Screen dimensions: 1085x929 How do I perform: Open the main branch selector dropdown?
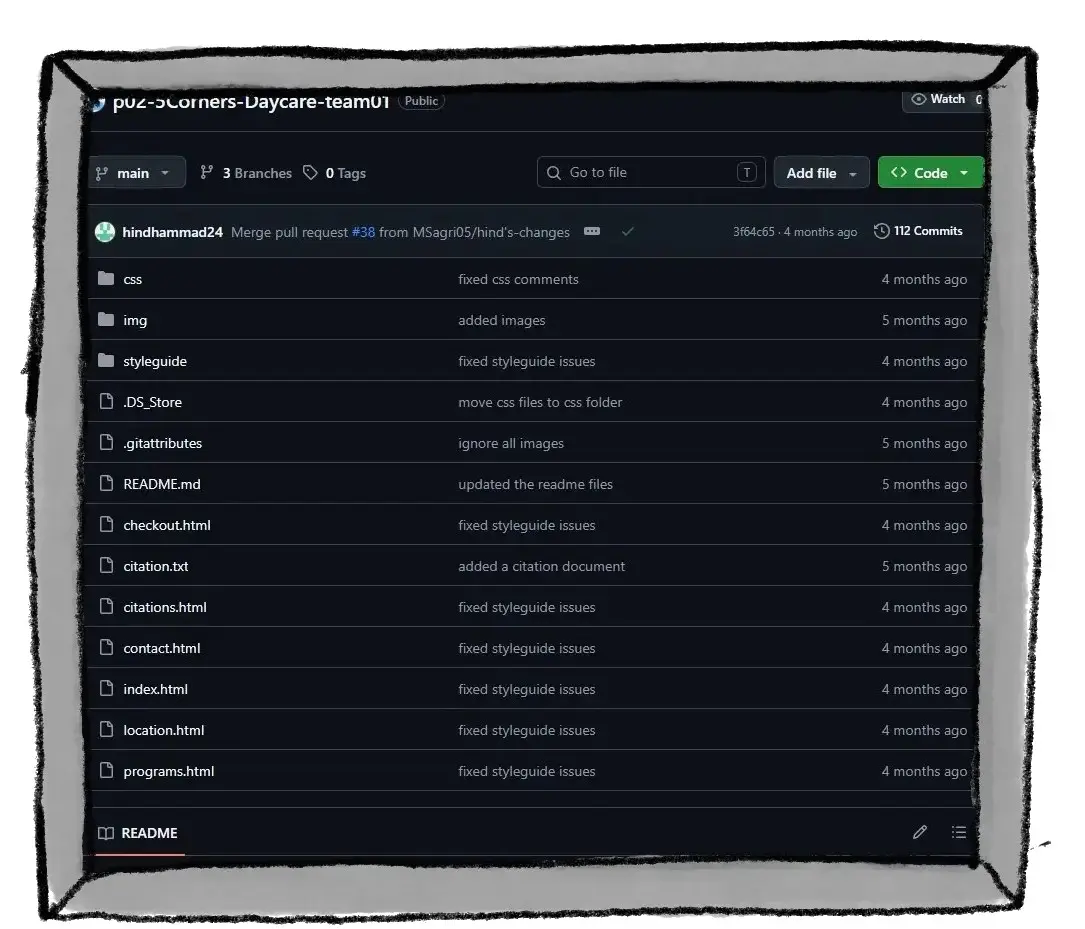click(x=137, y=172)
